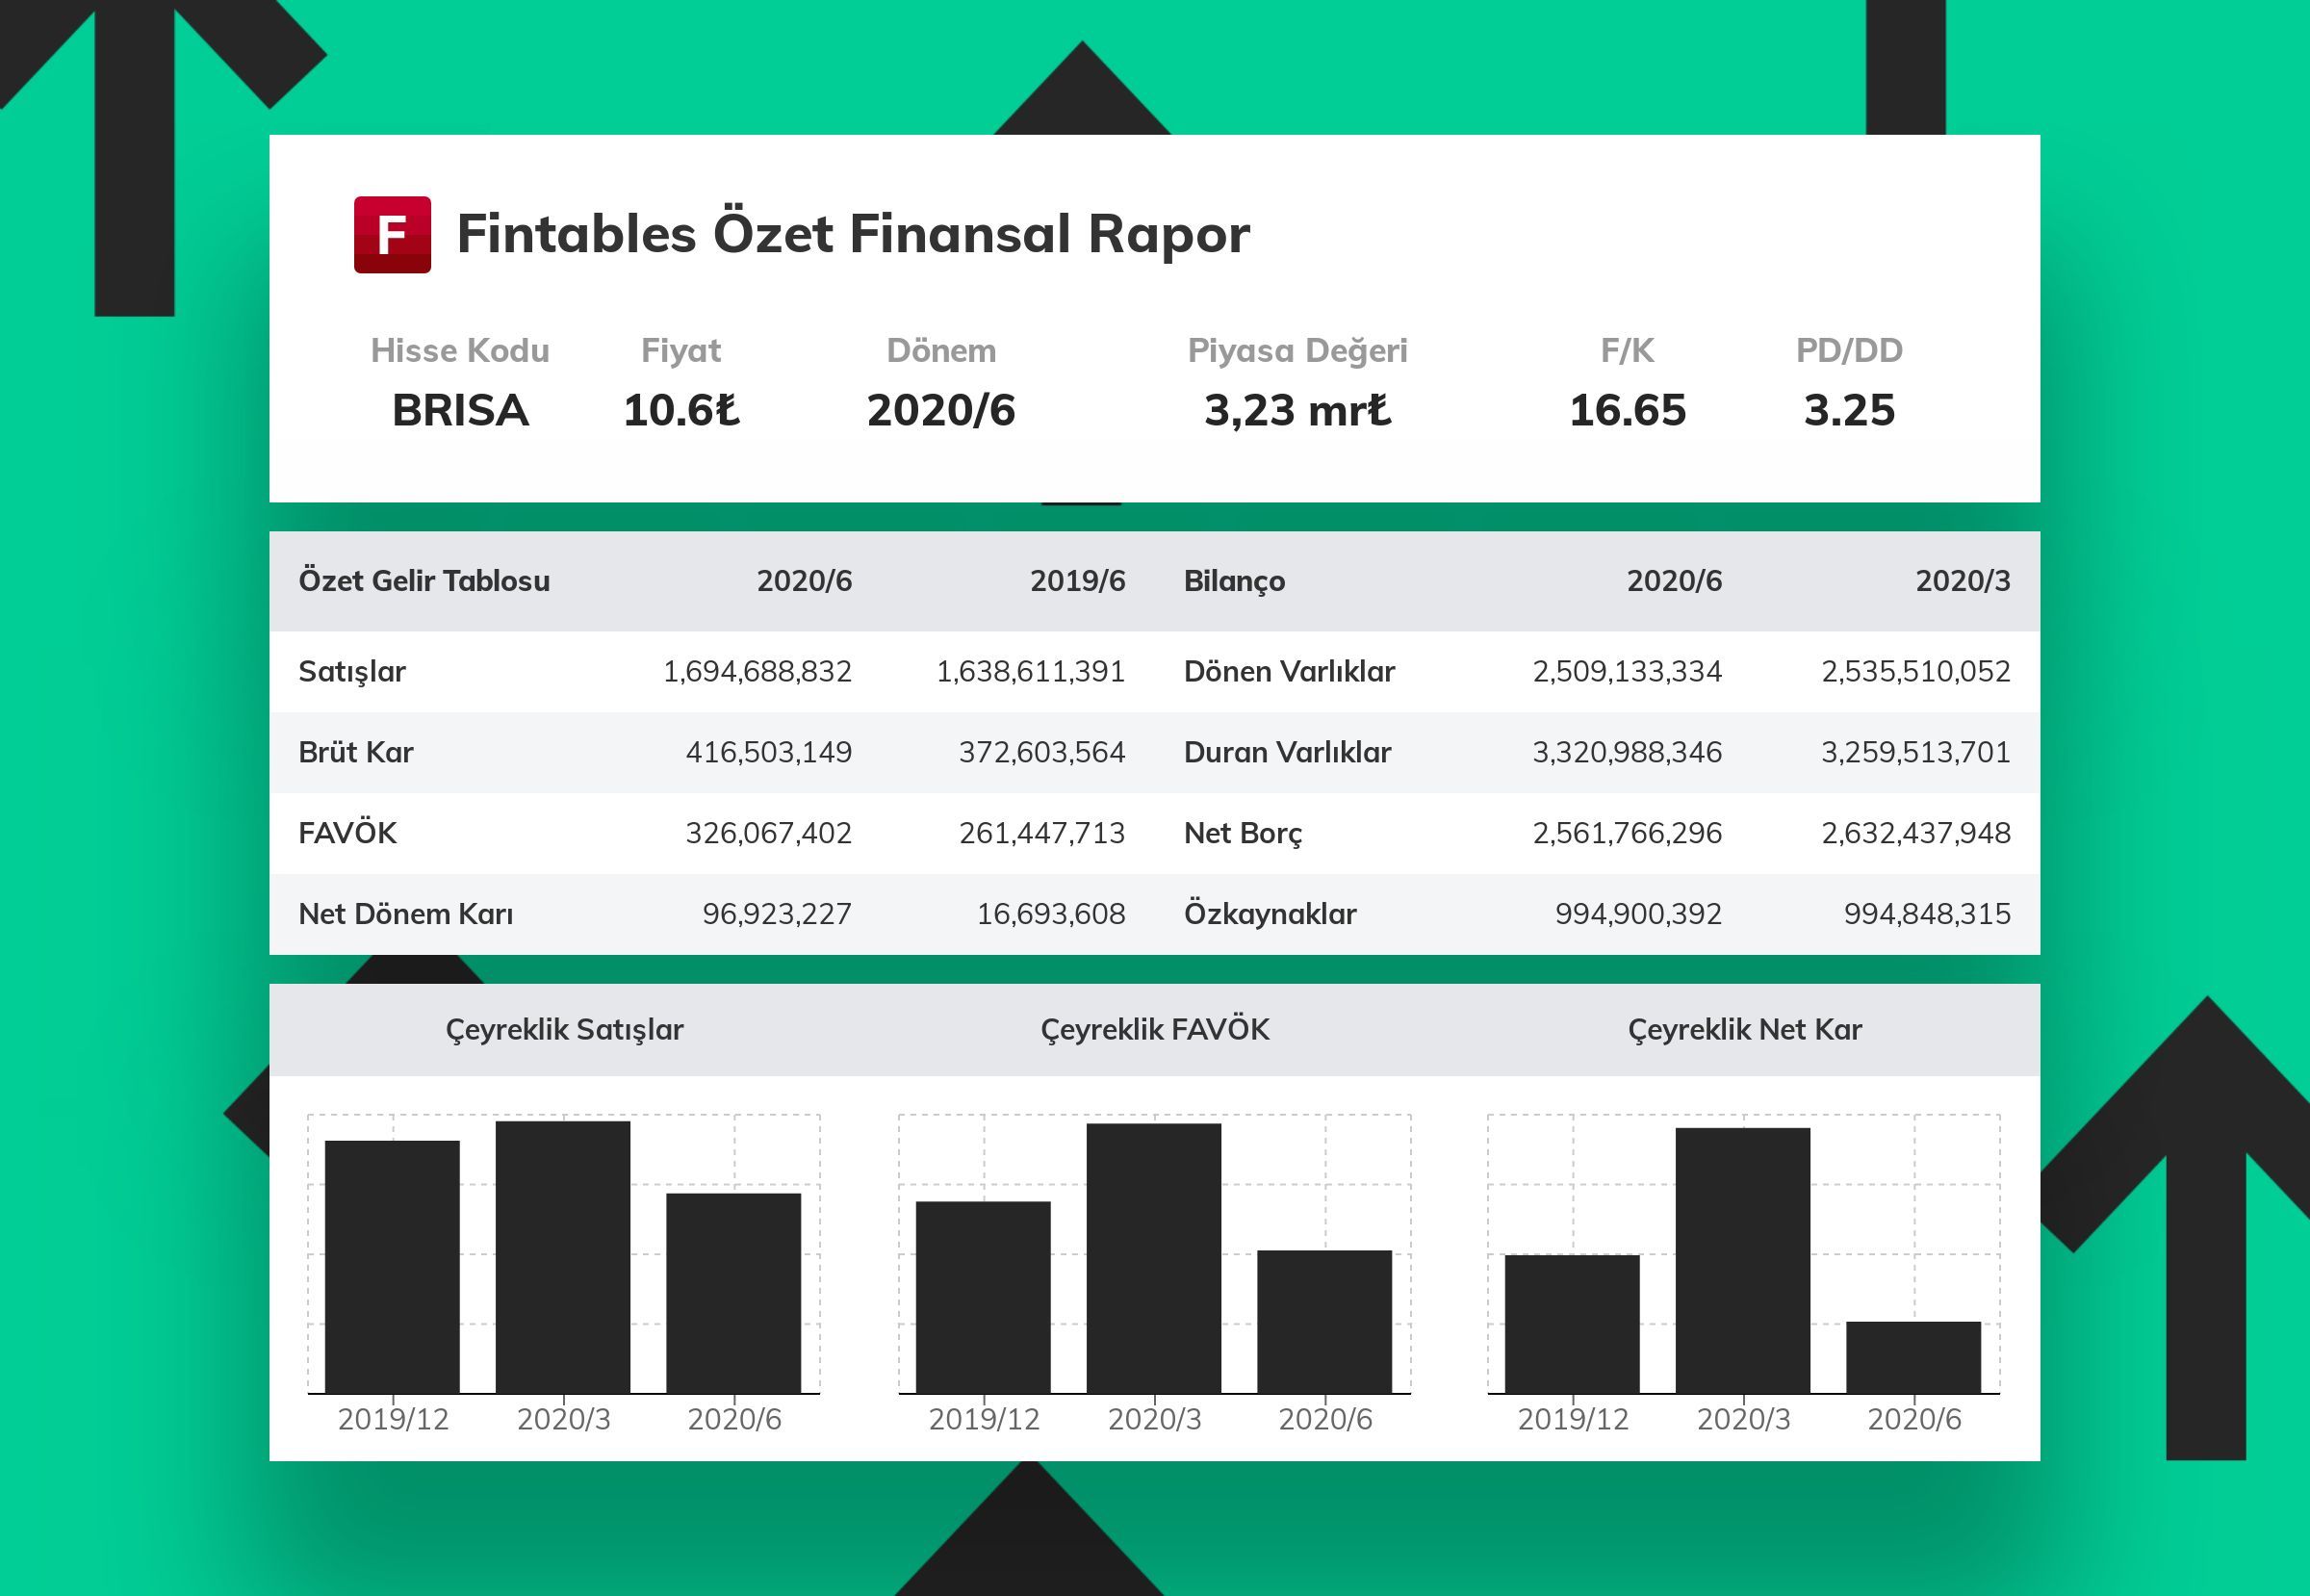Viewport: 2310px width, 1596px height.
Task: Click the PD/DD label
Action: [x=1849, y=350]
